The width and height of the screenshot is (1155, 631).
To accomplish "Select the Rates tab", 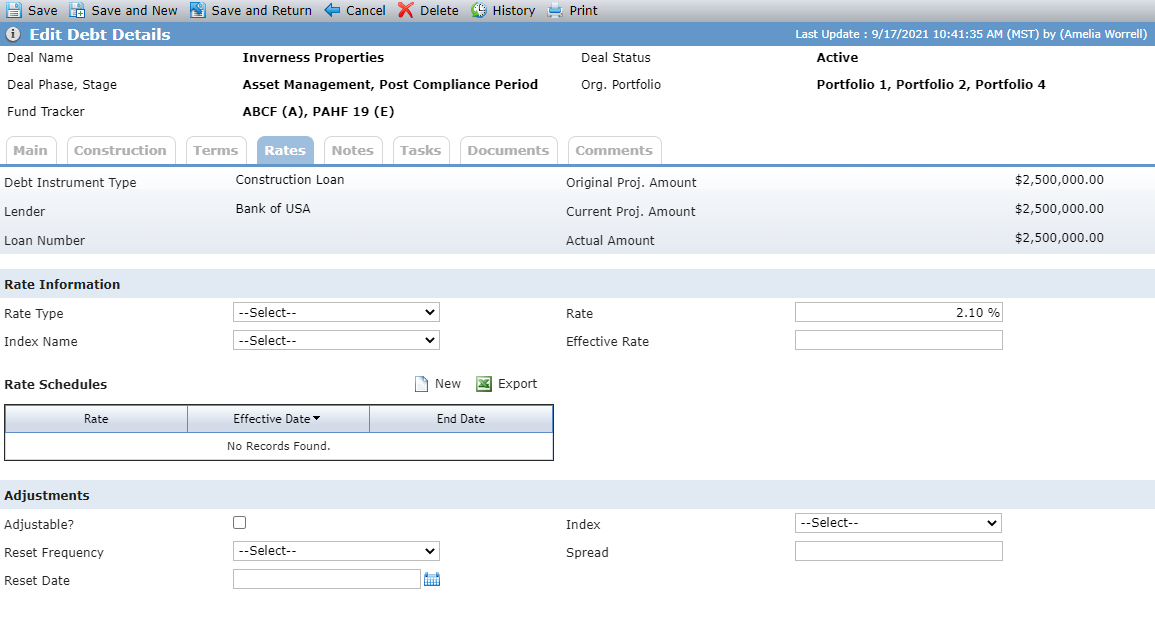I will [285, 150].
